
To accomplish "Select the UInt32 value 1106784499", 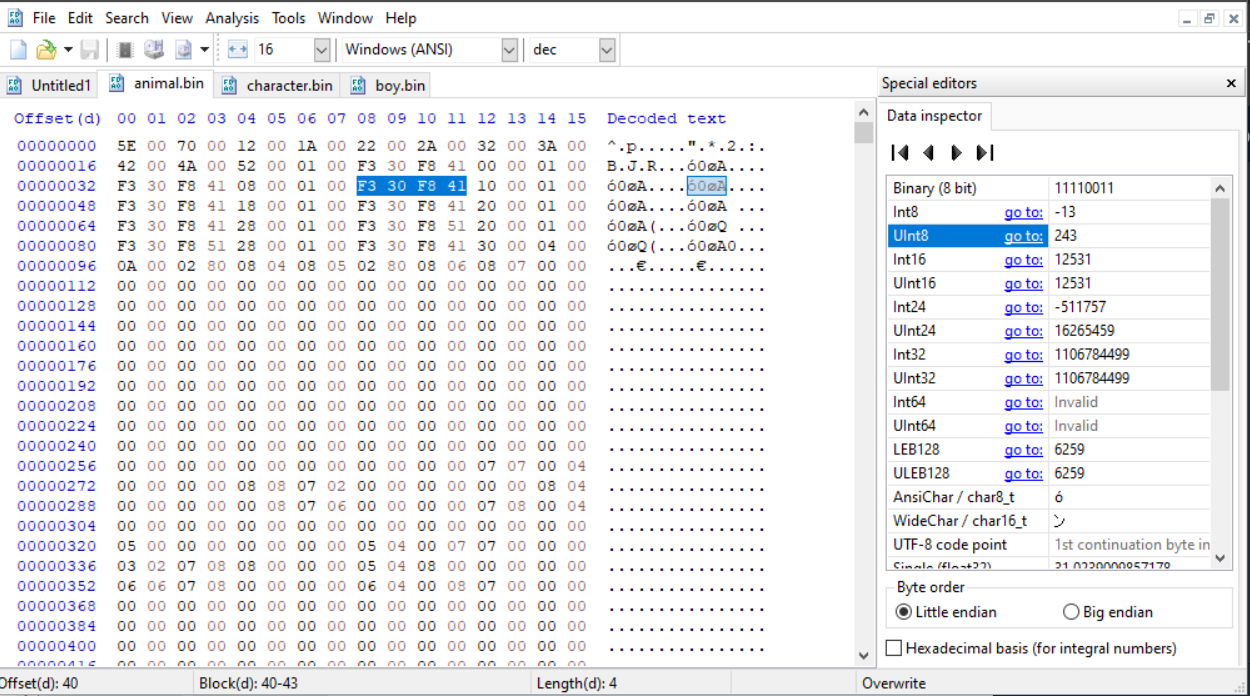I will click(x=1092, y=379).
